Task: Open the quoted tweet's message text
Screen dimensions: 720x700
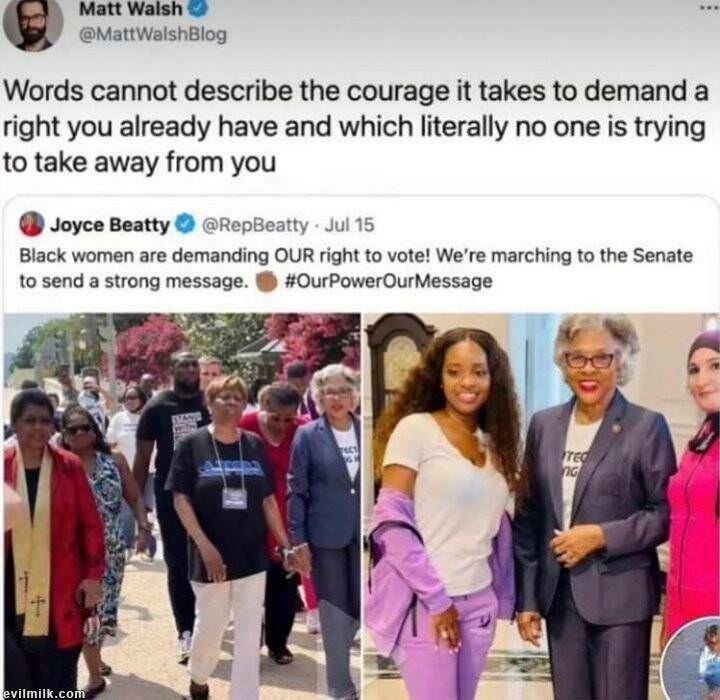Action: tap(356, 268)
